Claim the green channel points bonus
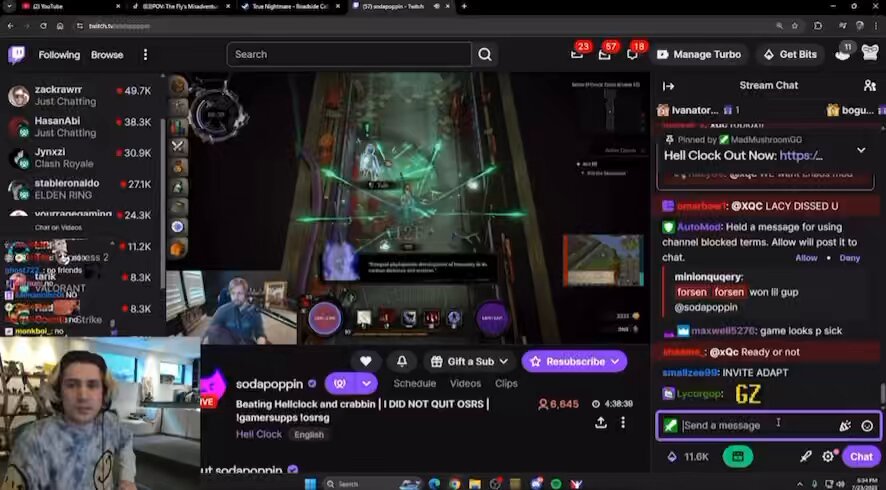Screen dimensions: 886x490 737,456
